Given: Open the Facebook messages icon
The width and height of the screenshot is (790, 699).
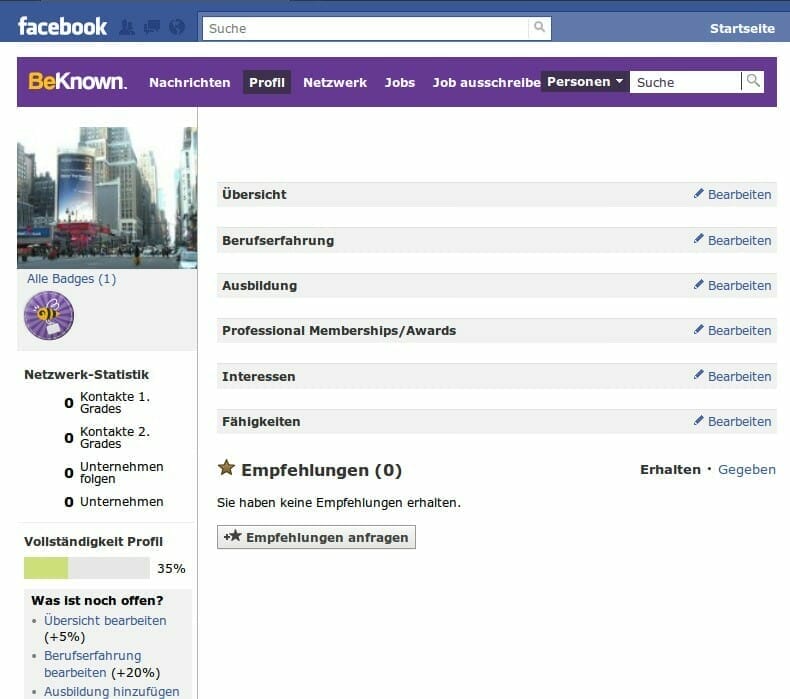Looking at the screenshot, I should pos(152,27).
